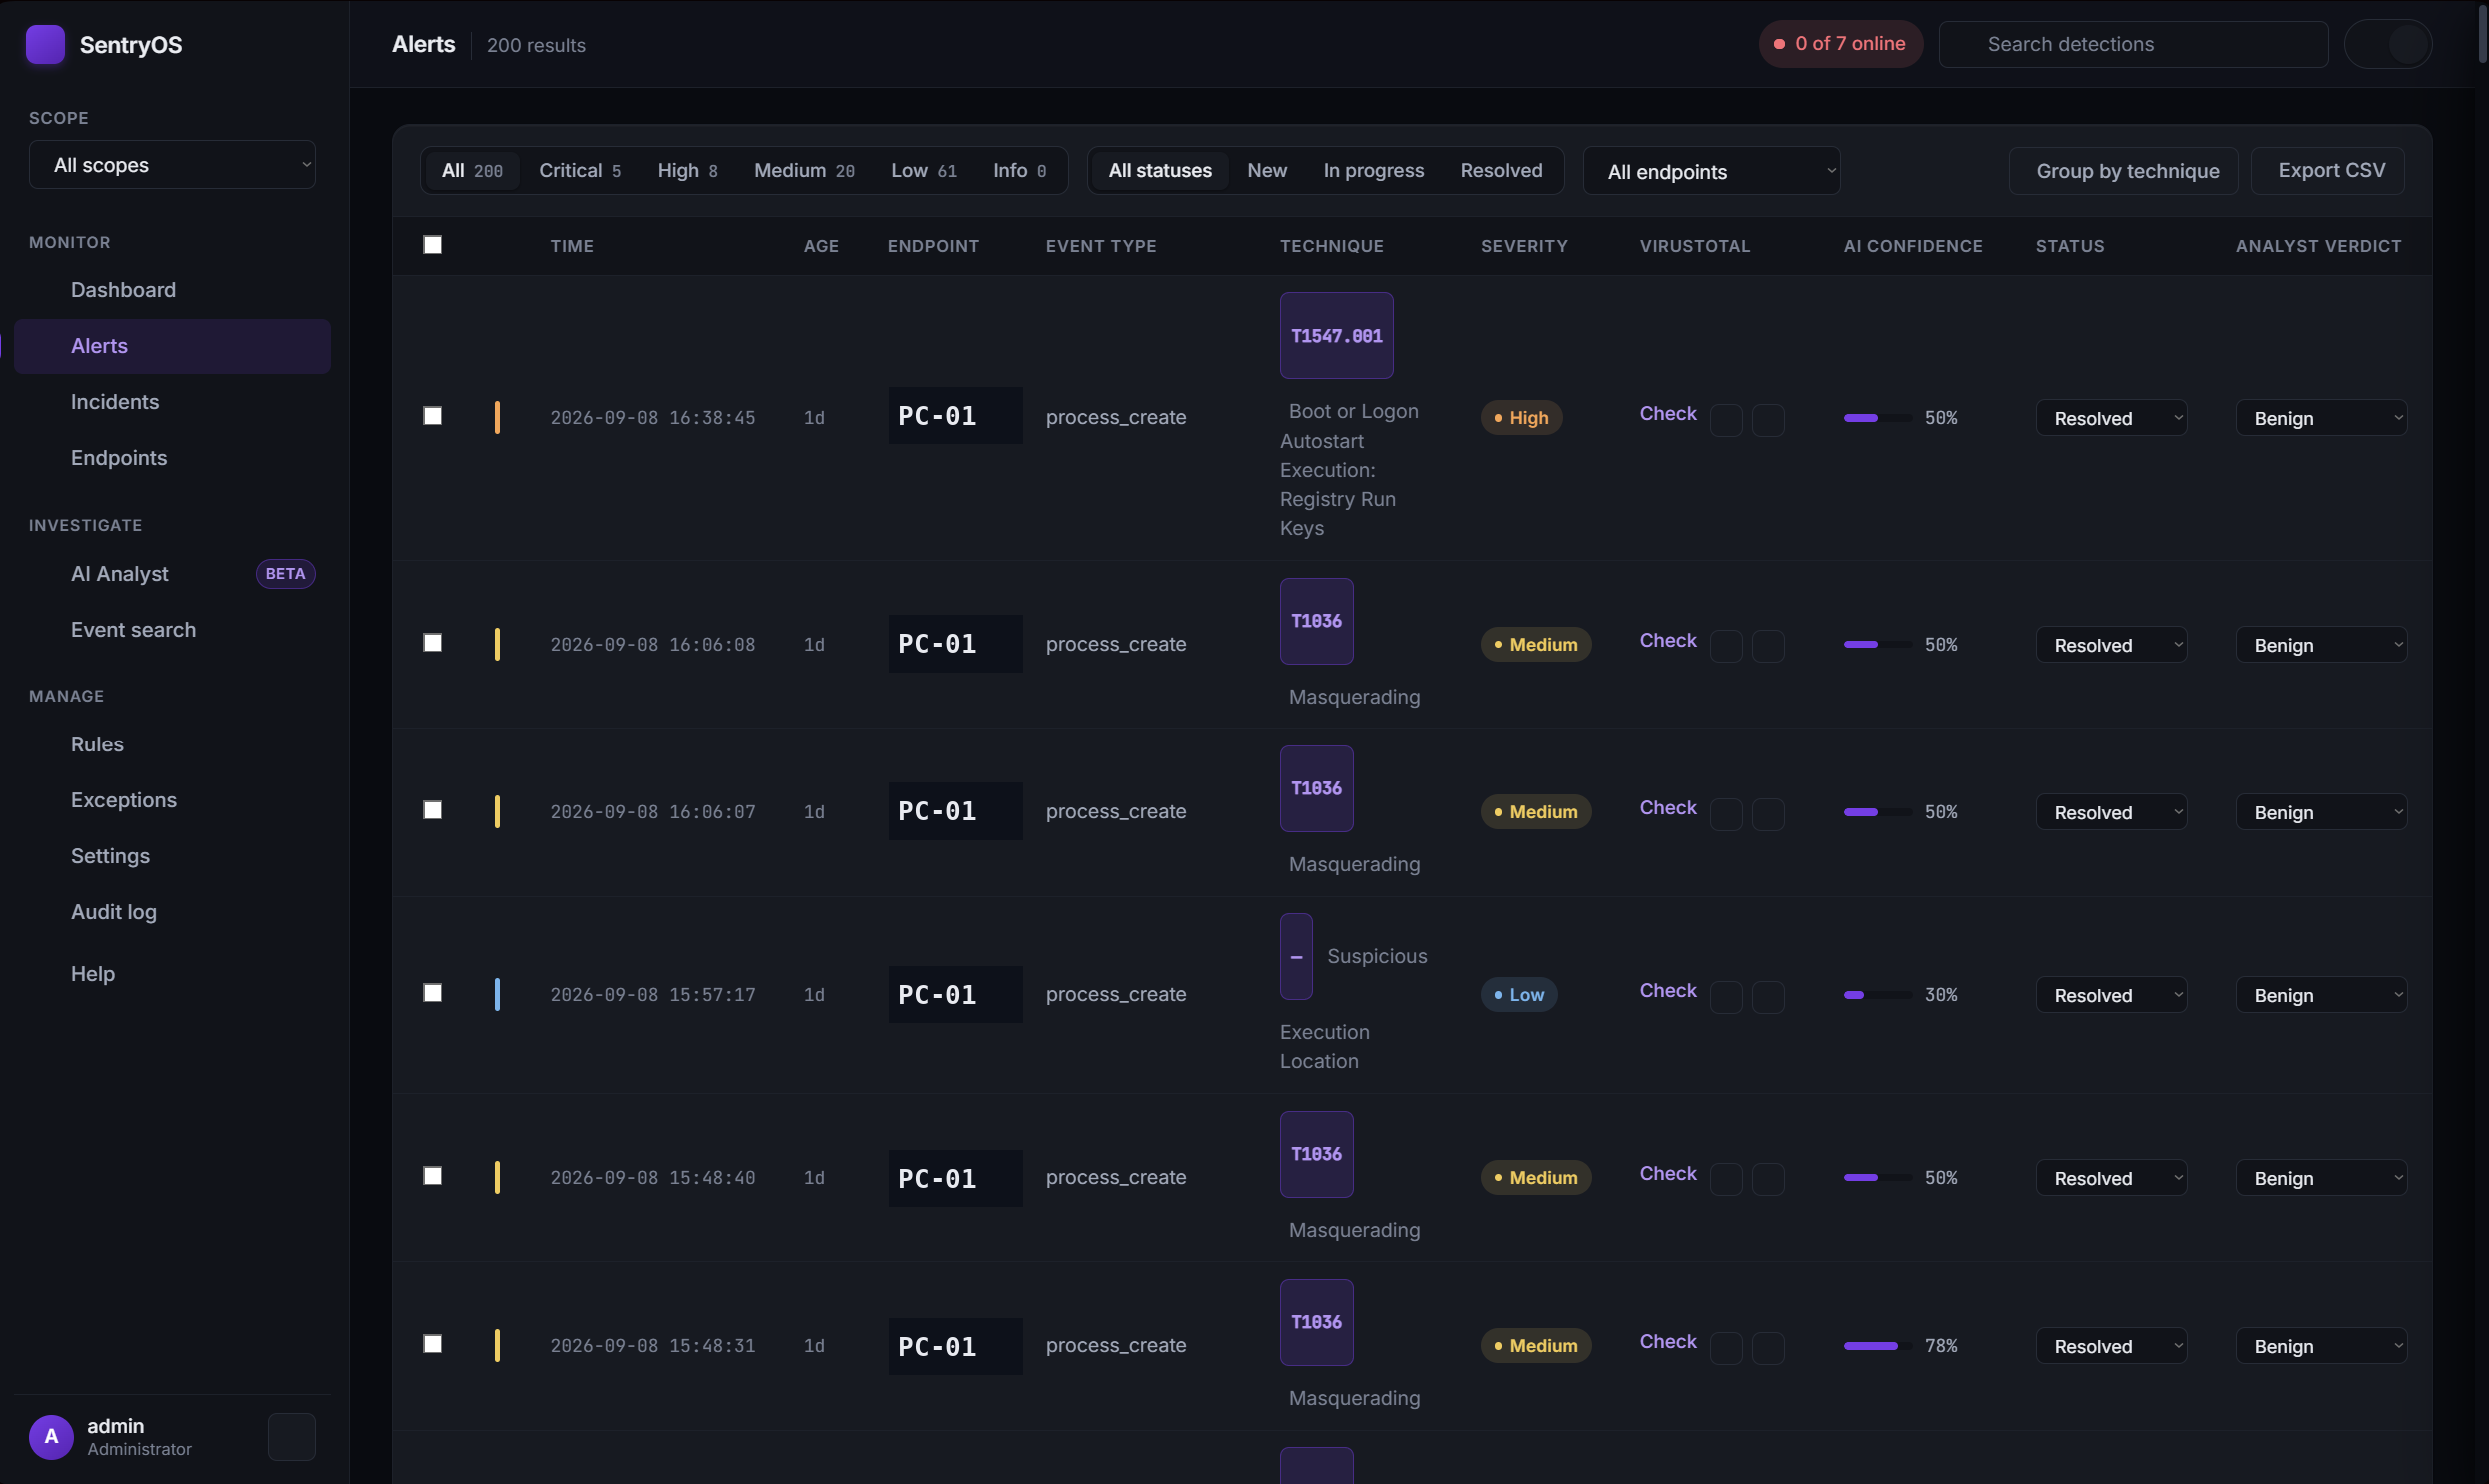
Task: Filter alerts by Info severity tab
Action: (x=1019, y=170)
